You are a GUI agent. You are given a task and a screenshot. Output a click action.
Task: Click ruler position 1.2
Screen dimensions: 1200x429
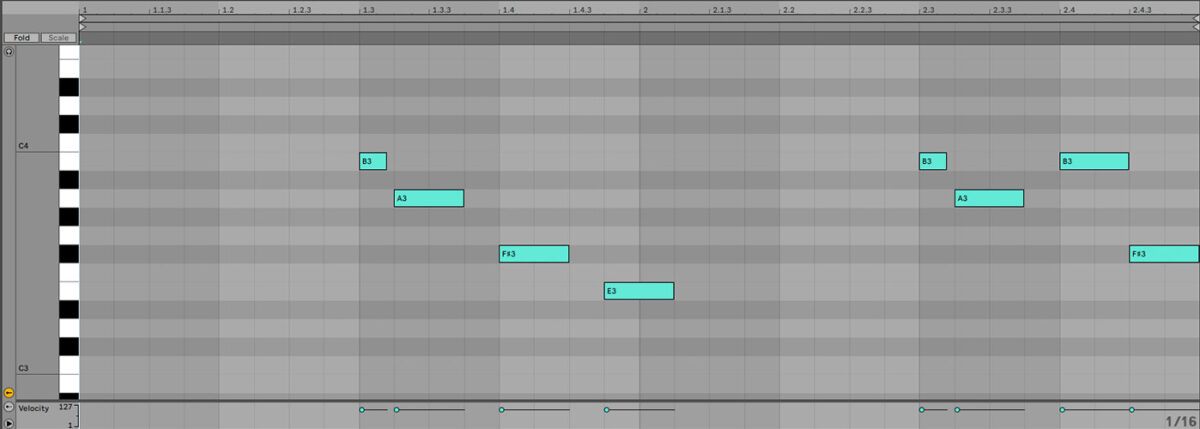(228, 10)
